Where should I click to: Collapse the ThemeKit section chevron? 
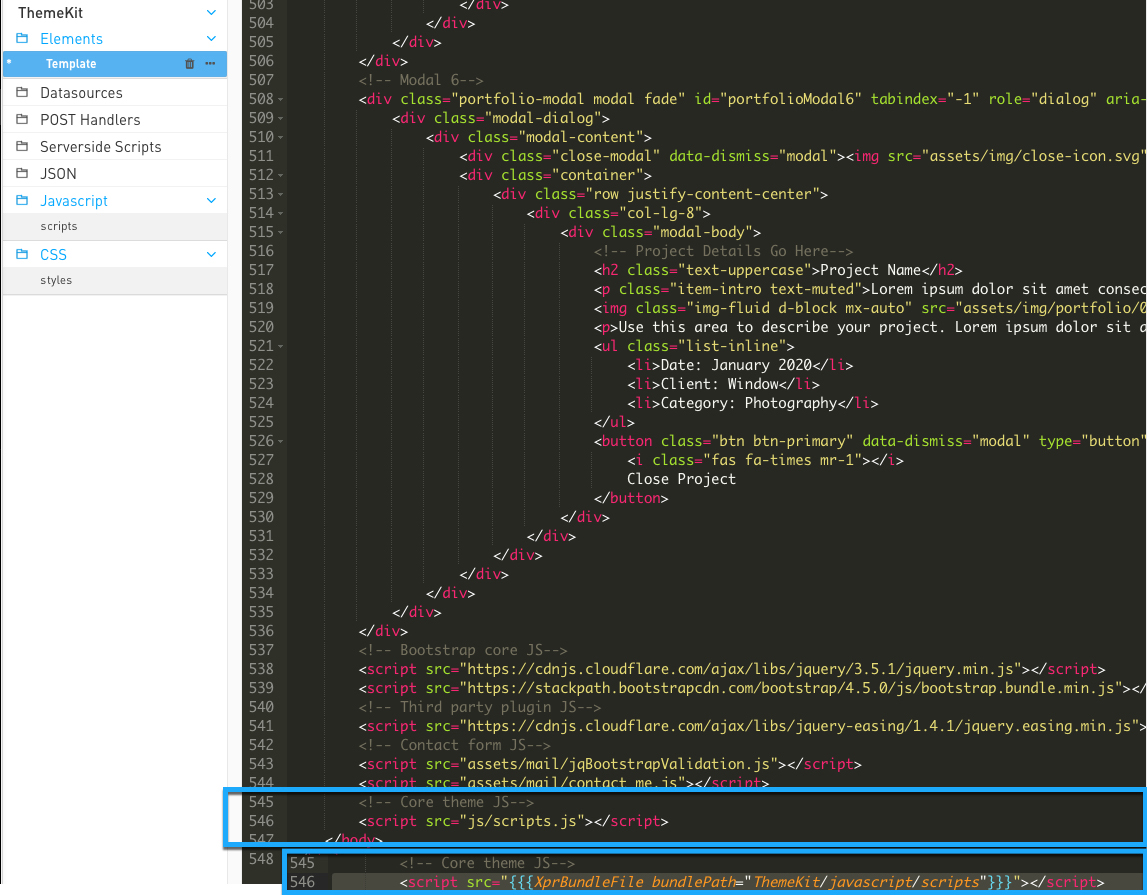pos(211,12)
